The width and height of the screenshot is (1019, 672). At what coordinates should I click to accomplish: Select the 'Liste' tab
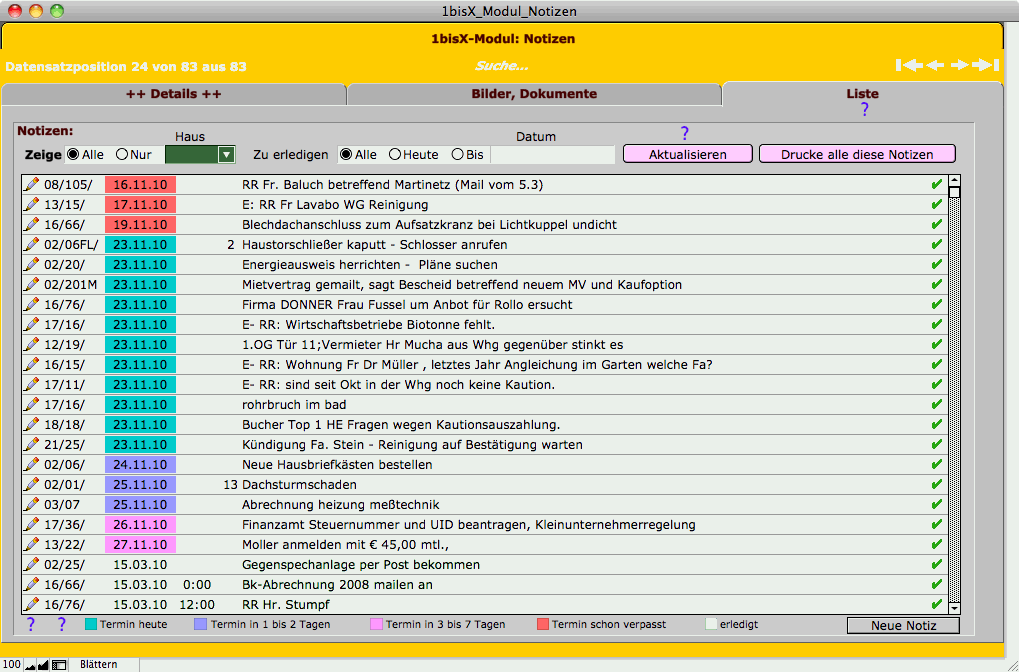coord(862,94)
